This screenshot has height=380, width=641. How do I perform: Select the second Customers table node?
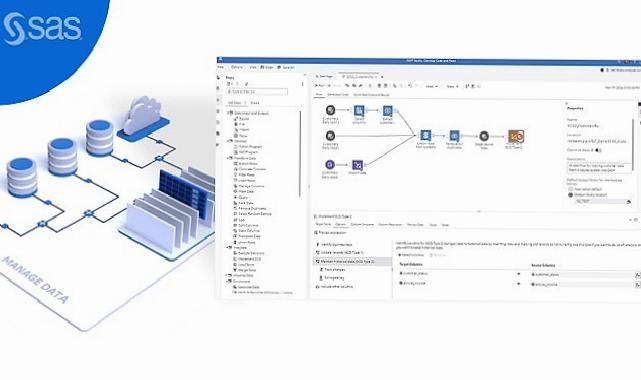click(x=330, y=135)
